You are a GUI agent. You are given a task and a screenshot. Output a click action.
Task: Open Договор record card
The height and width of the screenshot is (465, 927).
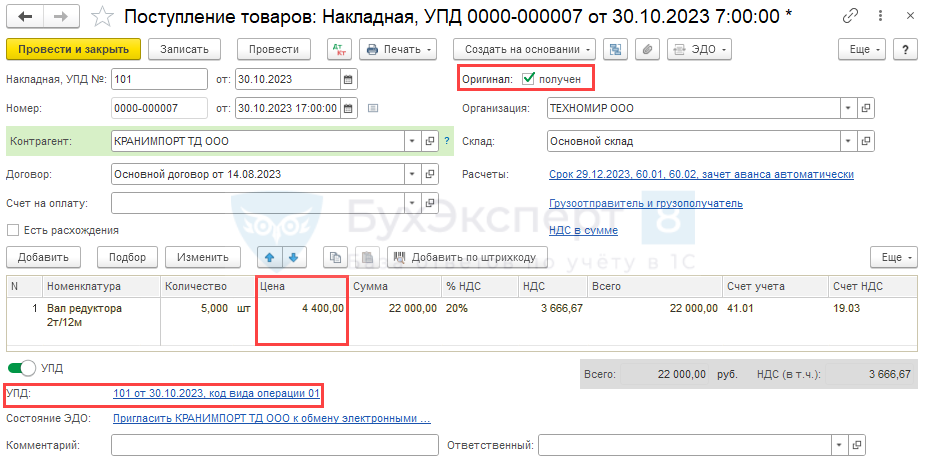430,174
